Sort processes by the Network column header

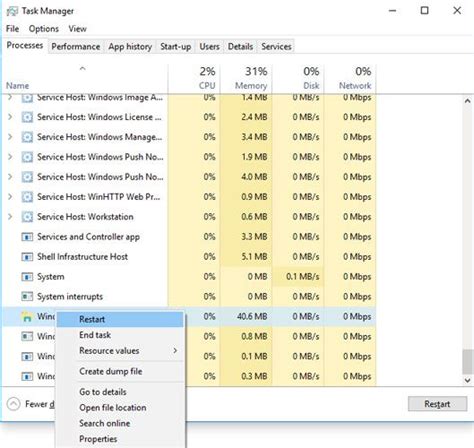[x=350, y=79]
